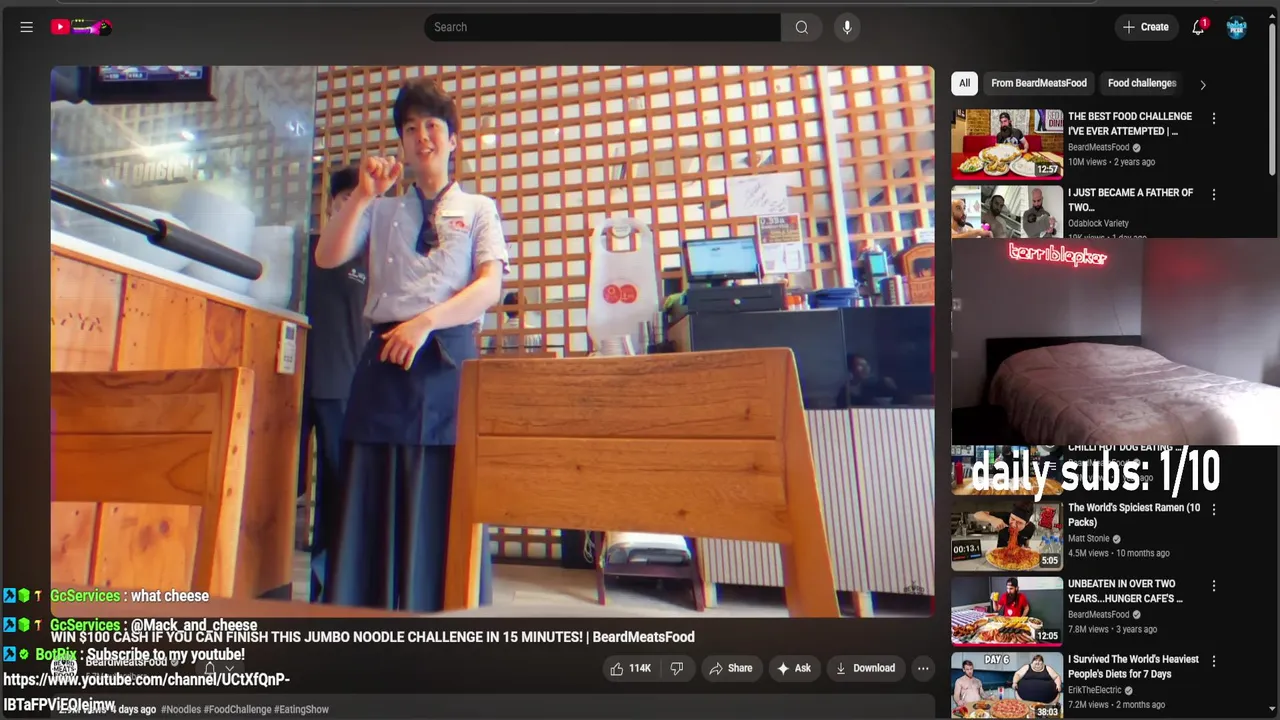Click the Create button
This screenshot has height=720, width=1280.
[x=1146, y=27]
